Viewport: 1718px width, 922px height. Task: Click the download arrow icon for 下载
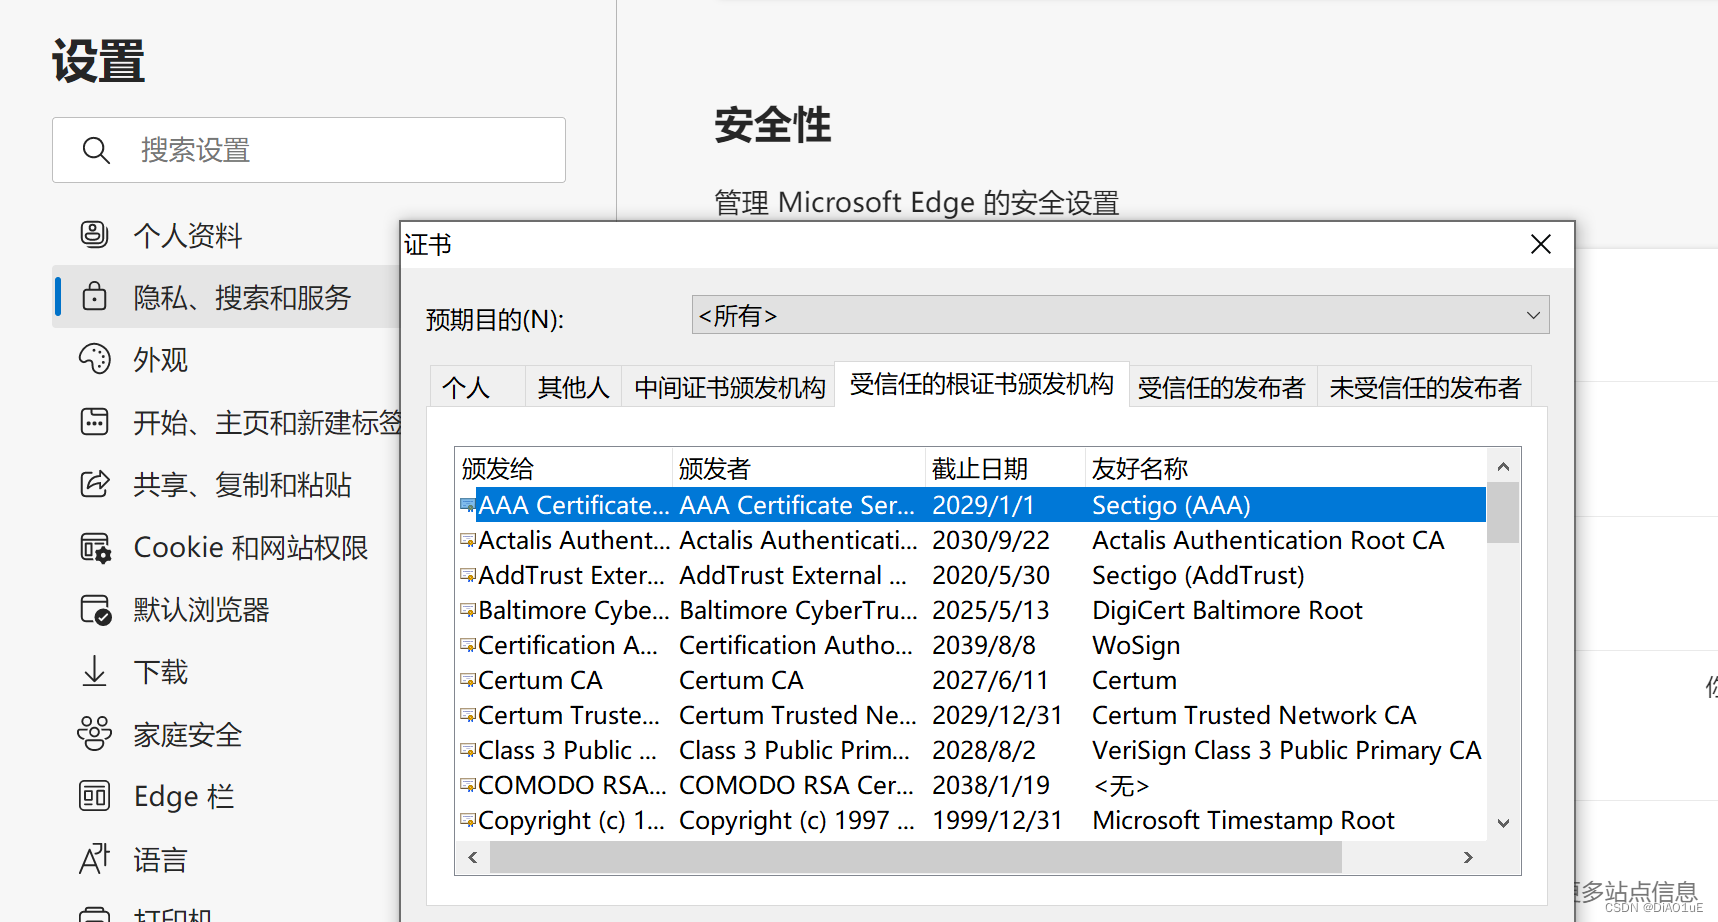[x=94, y=671]
